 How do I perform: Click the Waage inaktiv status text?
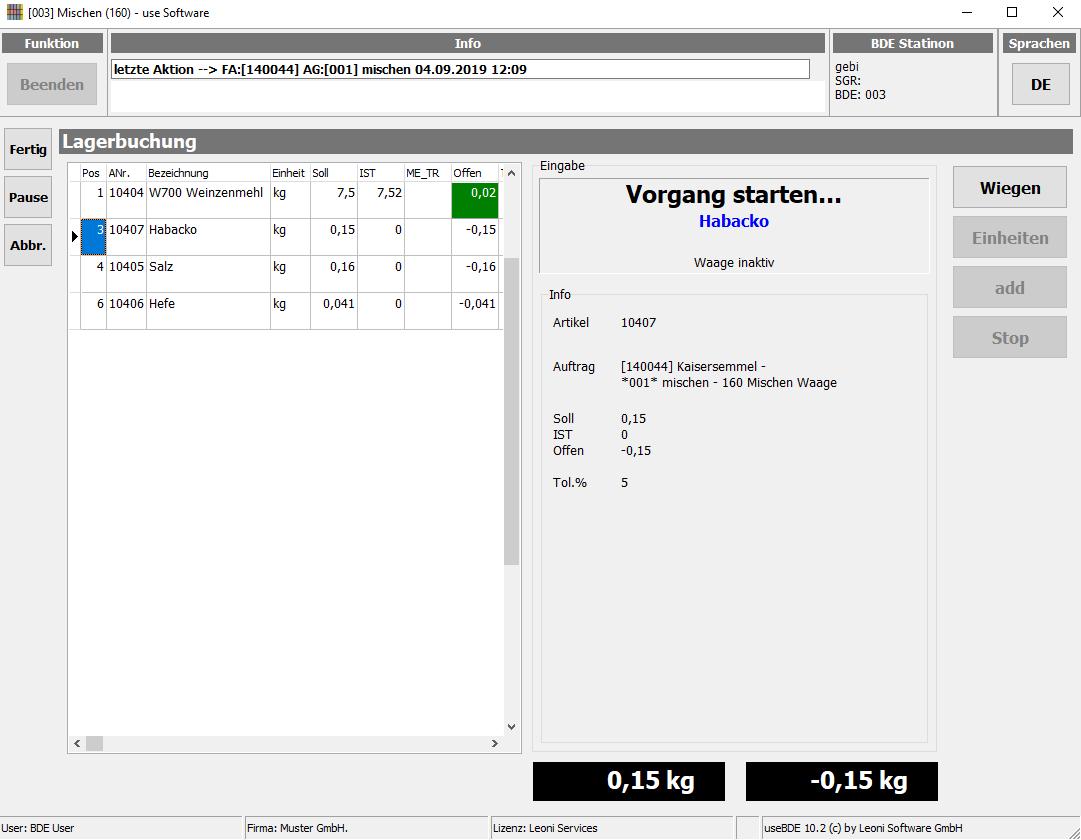[734, 263]
